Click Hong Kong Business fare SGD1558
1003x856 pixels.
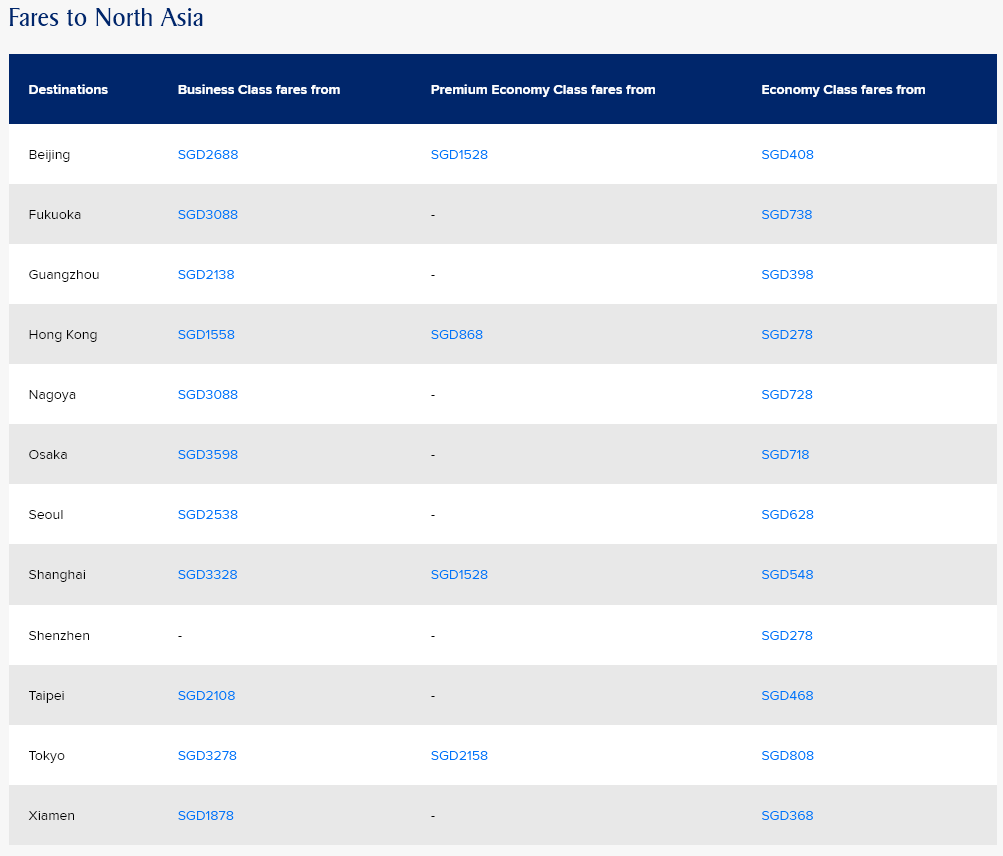pyautogui.click(x=206, y=335)
